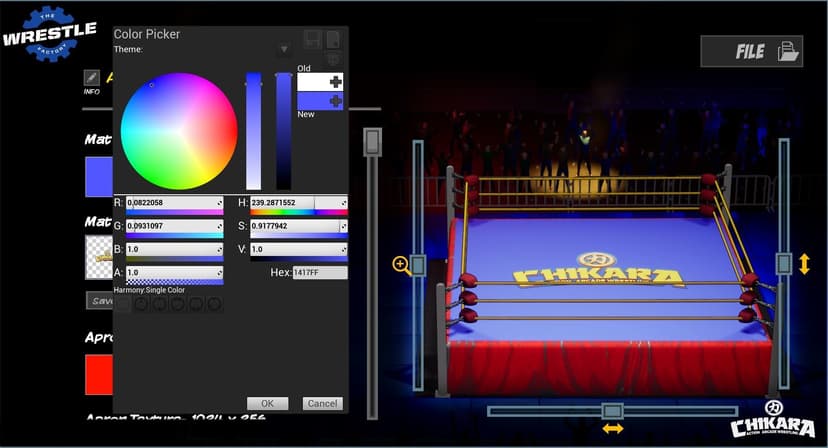Click the zoom magnifier icon
Viewport: 828px width, 448px height.
click(401, 265)
